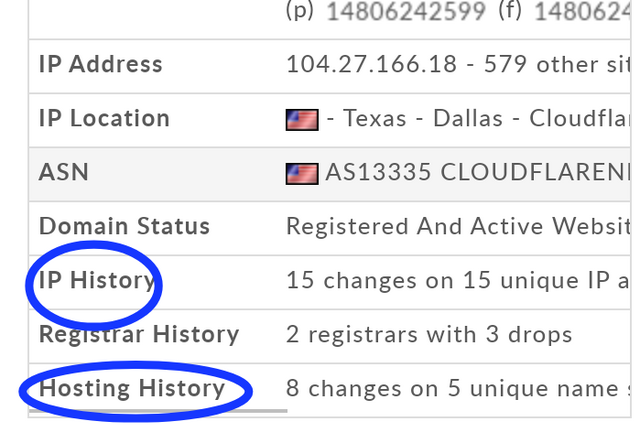
Task: Select '15 changes on 15 unique IP' text
Action: [458, 281]
